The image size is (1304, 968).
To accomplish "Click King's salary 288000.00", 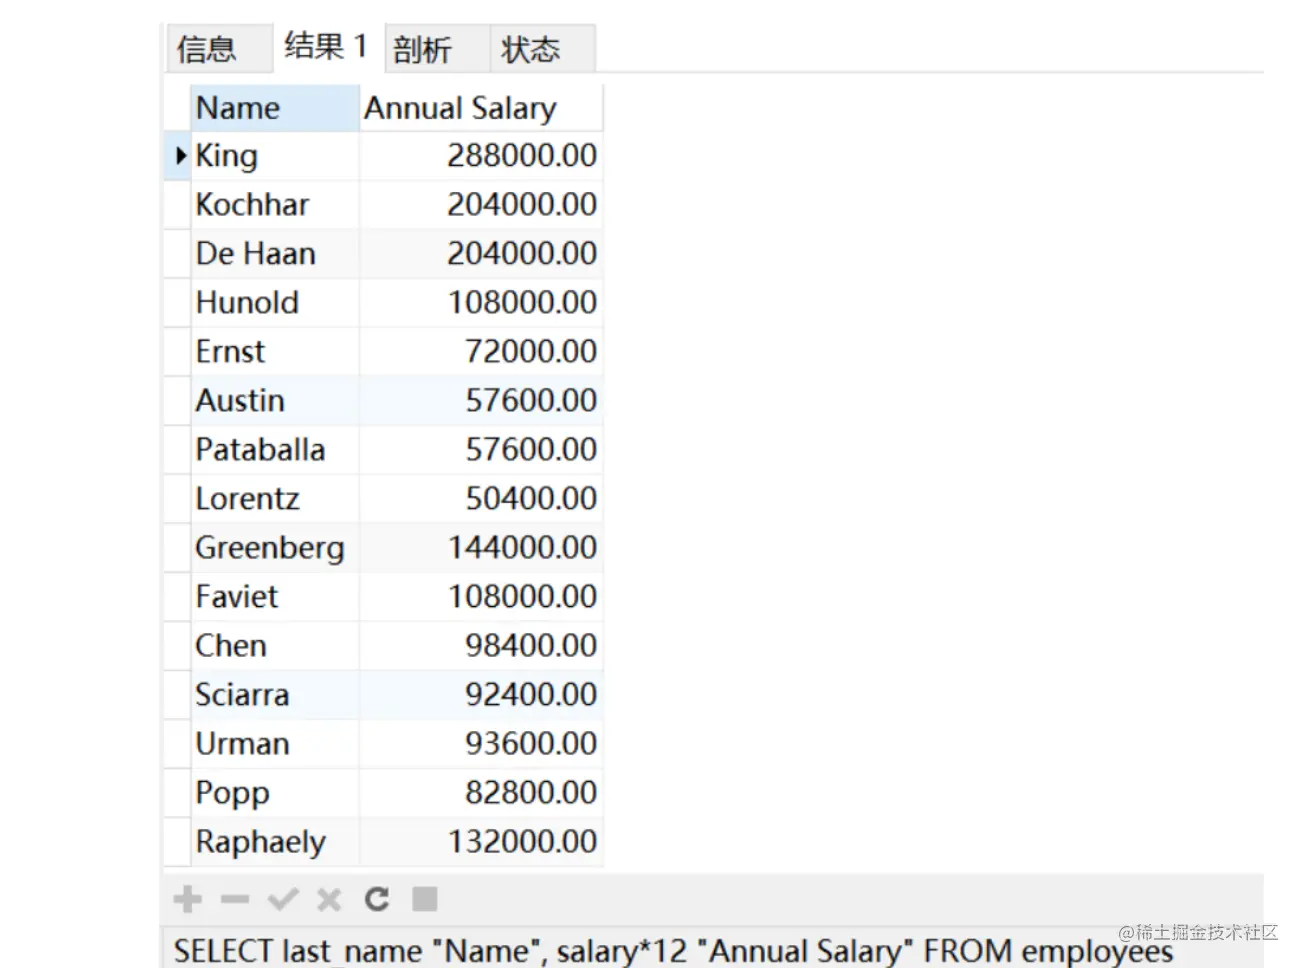I will [x=481, y=156].
